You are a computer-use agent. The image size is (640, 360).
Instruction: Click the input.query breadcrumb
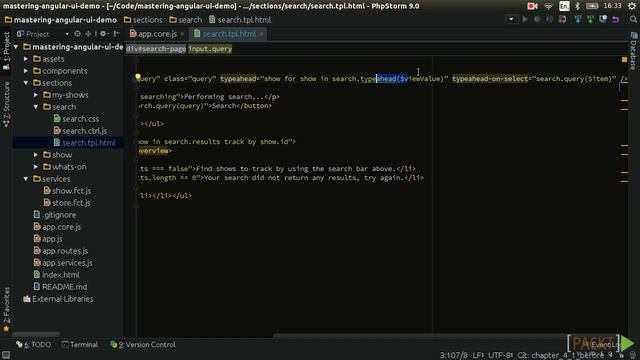point(210,49)
